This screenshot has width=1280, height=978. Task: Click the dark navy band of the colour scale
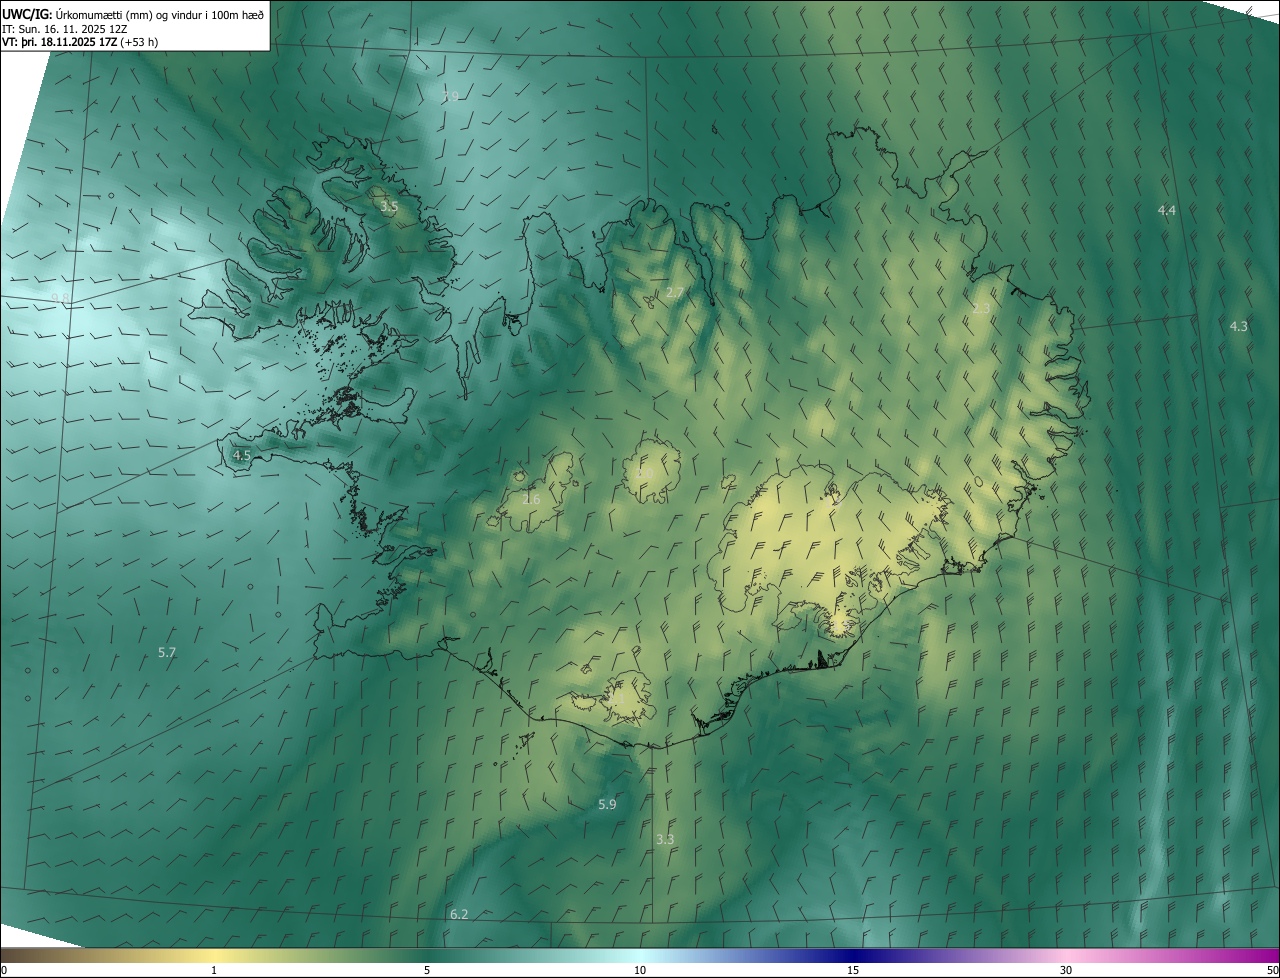click(853, 955)
